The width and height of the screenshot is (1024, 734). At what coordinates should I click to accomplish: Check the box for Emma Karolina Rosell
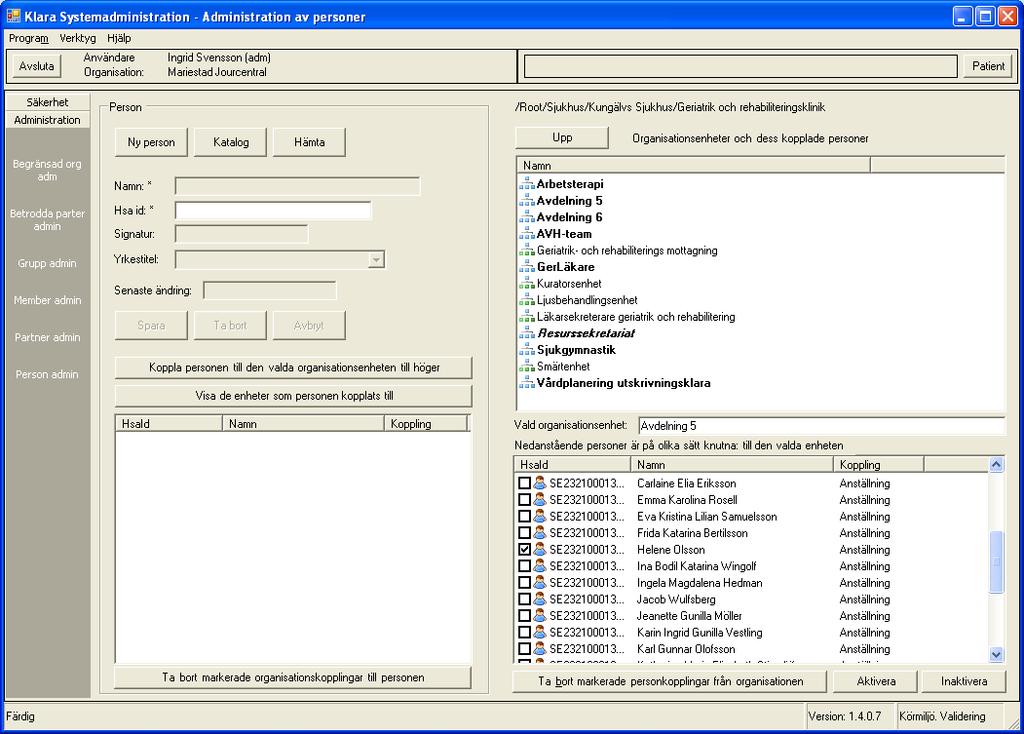(x=524, y=500)
